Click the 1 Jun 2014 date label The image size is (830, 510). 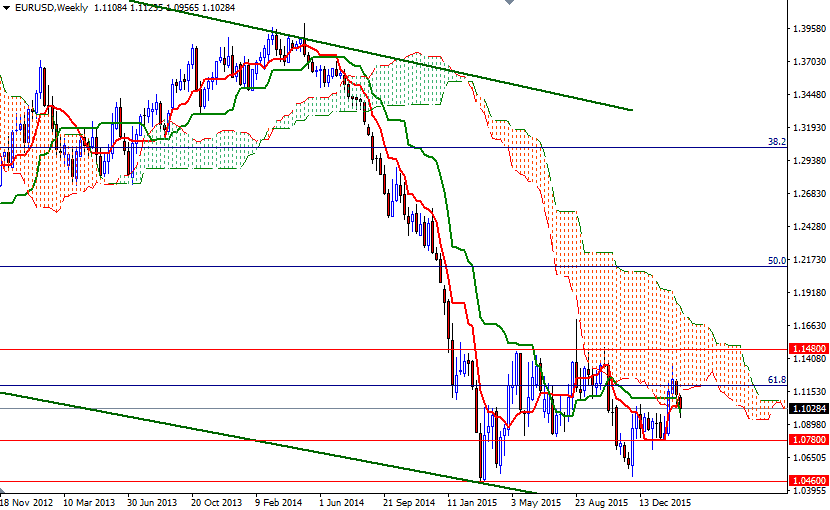(x=341, y=502)
